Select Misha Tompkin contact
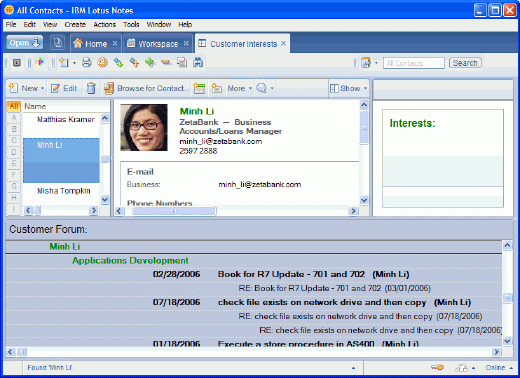This screenshot has height=378, width=520. [64, 191]
